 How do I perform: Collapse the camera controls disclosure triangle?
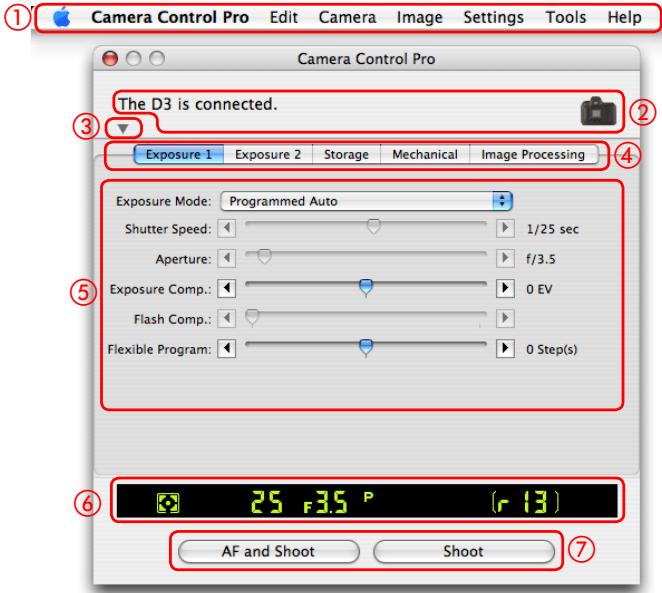click(x=123, y=128)
